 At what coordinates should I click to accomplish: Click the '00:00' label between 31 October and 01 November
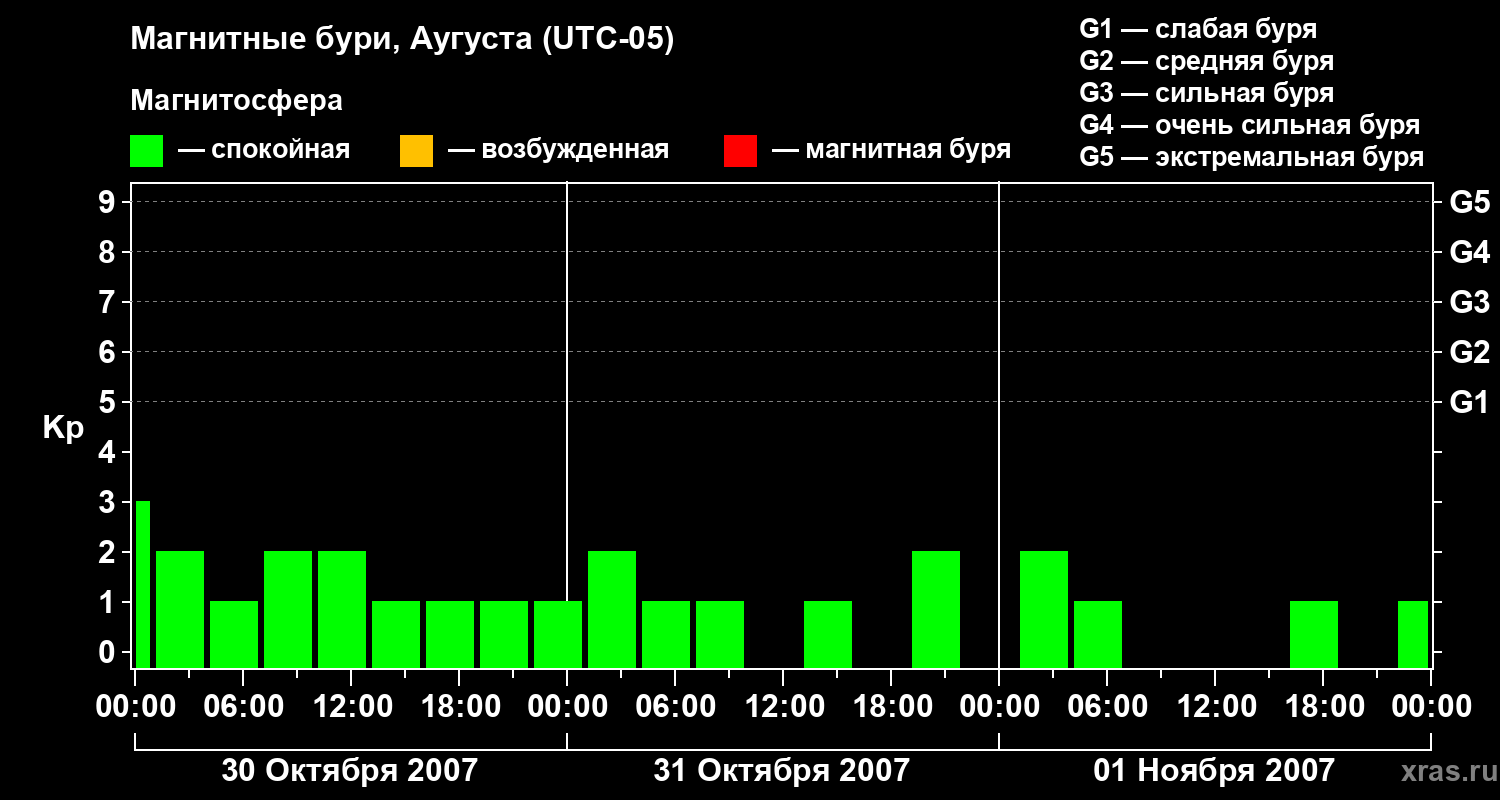pos(999,707)
